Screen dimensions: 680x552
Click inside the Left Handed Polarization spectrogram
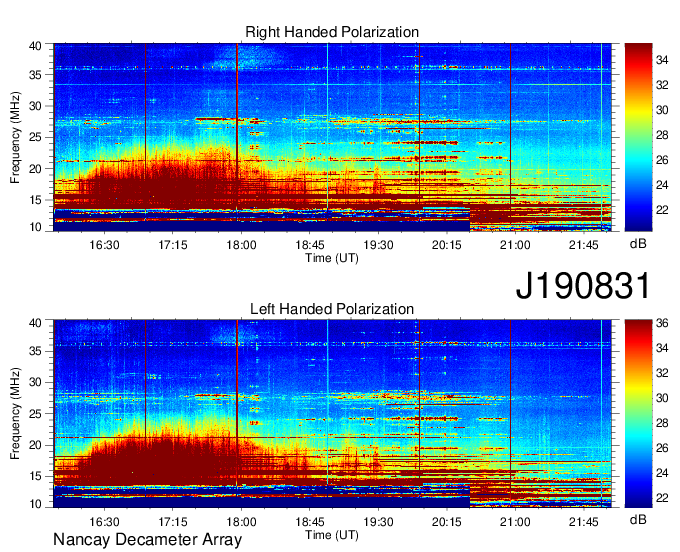coord(332,414)
